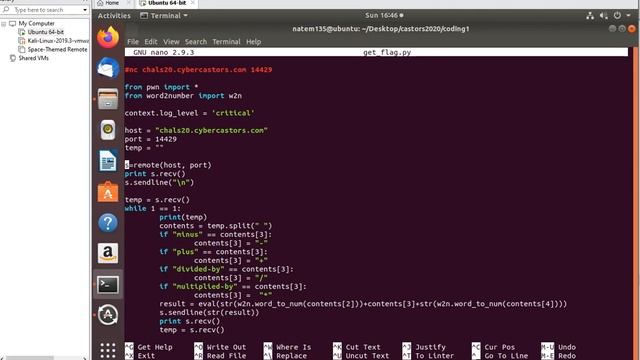
Task: Click the port = 14429 line
Action: [151, 139]
